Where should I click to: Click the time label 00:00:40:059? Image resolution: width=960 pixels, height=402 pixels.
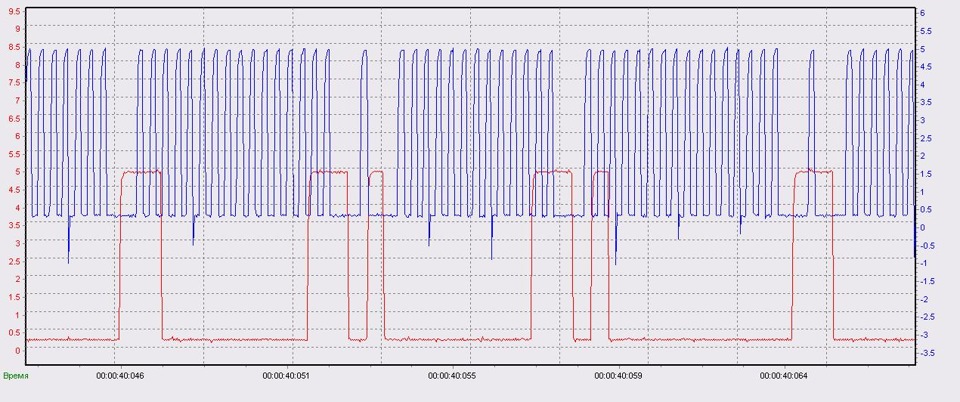click(618, 376)
